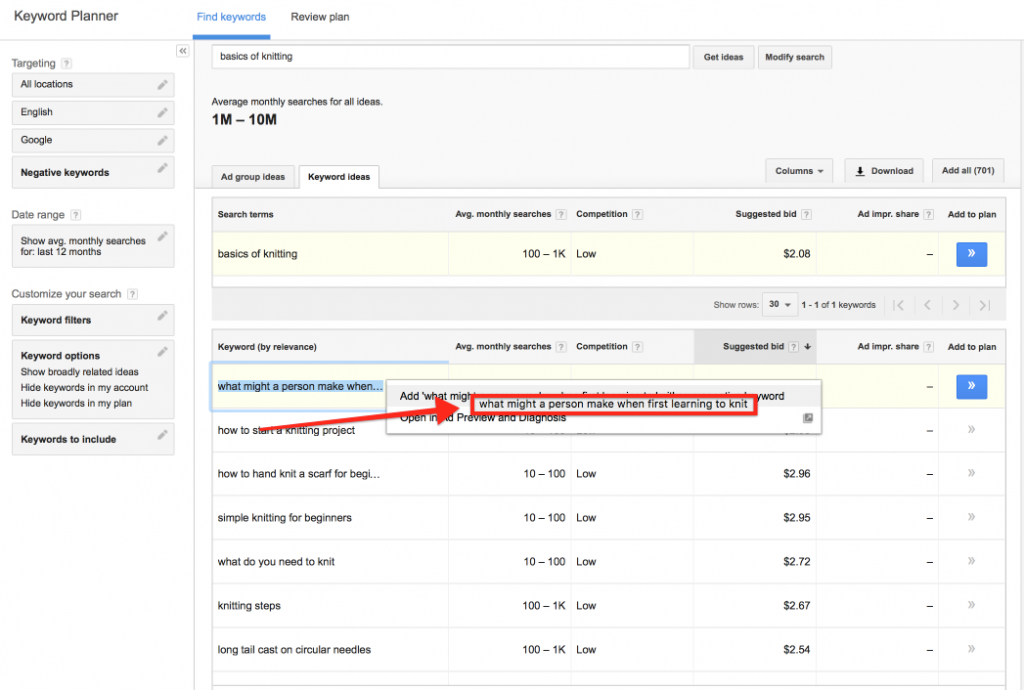Click the $2.08 suggested bid value
Viewport: 1024px width, 690px height.
(x=797, y=254)
